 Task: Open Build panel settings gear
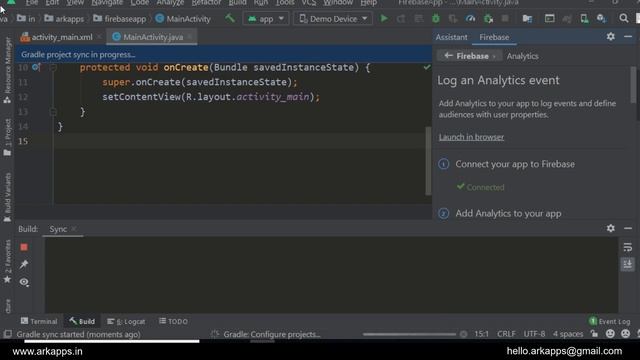pyautogui.click(x=611, y=228)
